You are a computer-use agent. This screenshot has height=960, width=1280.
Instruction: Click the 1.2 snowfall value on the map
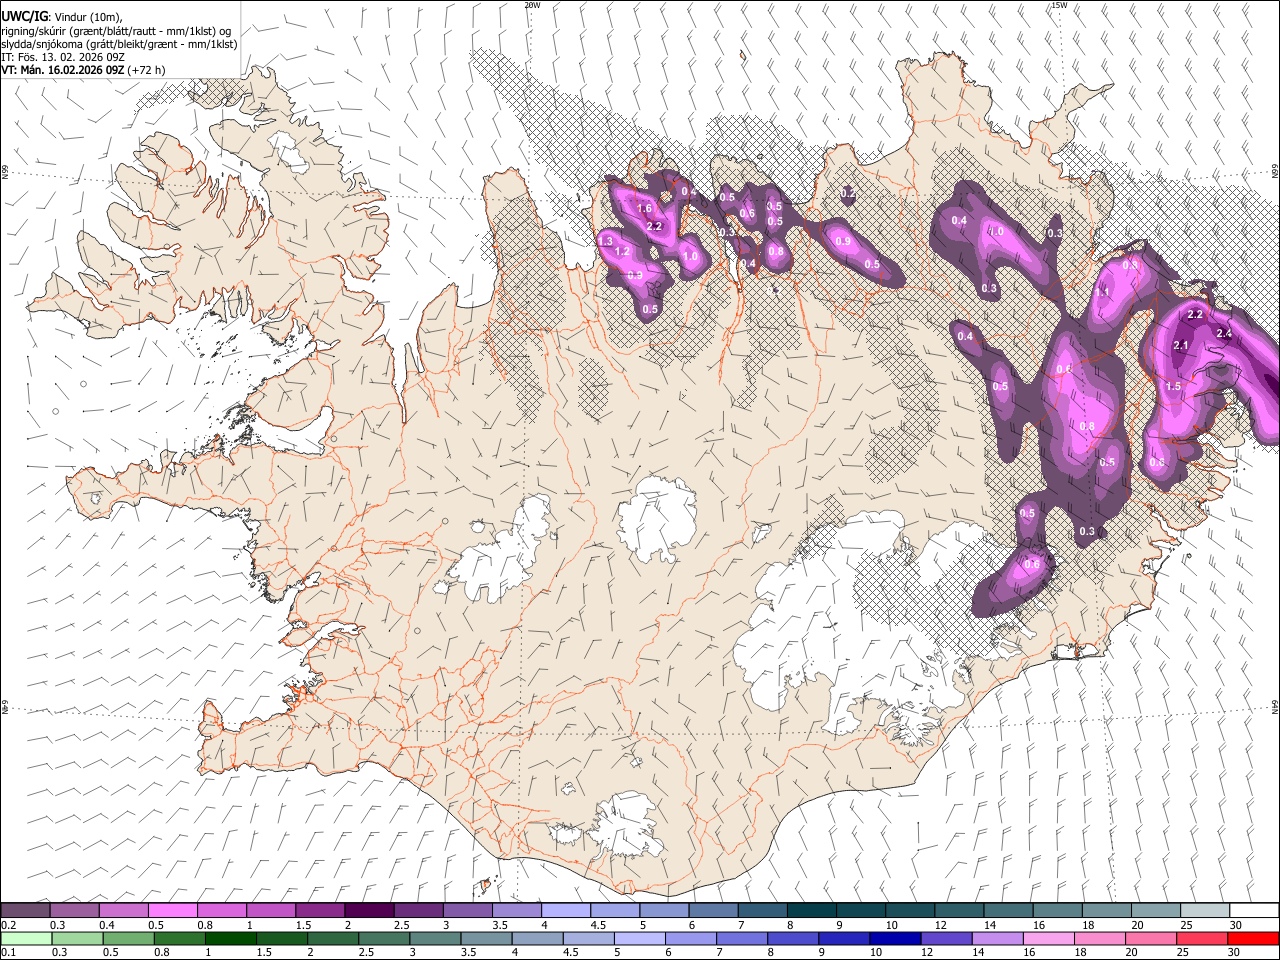point(622,252)
